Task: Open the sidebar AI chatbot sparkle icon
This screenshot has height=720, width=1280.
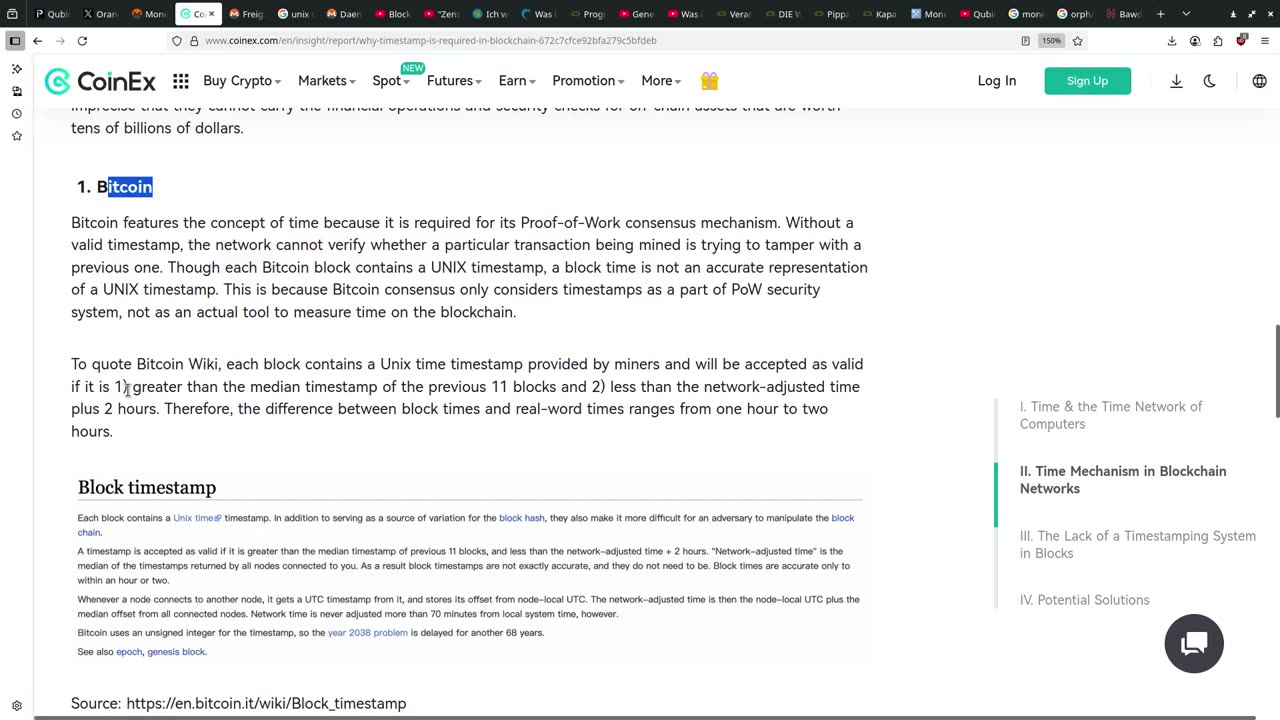Action: 16,68
